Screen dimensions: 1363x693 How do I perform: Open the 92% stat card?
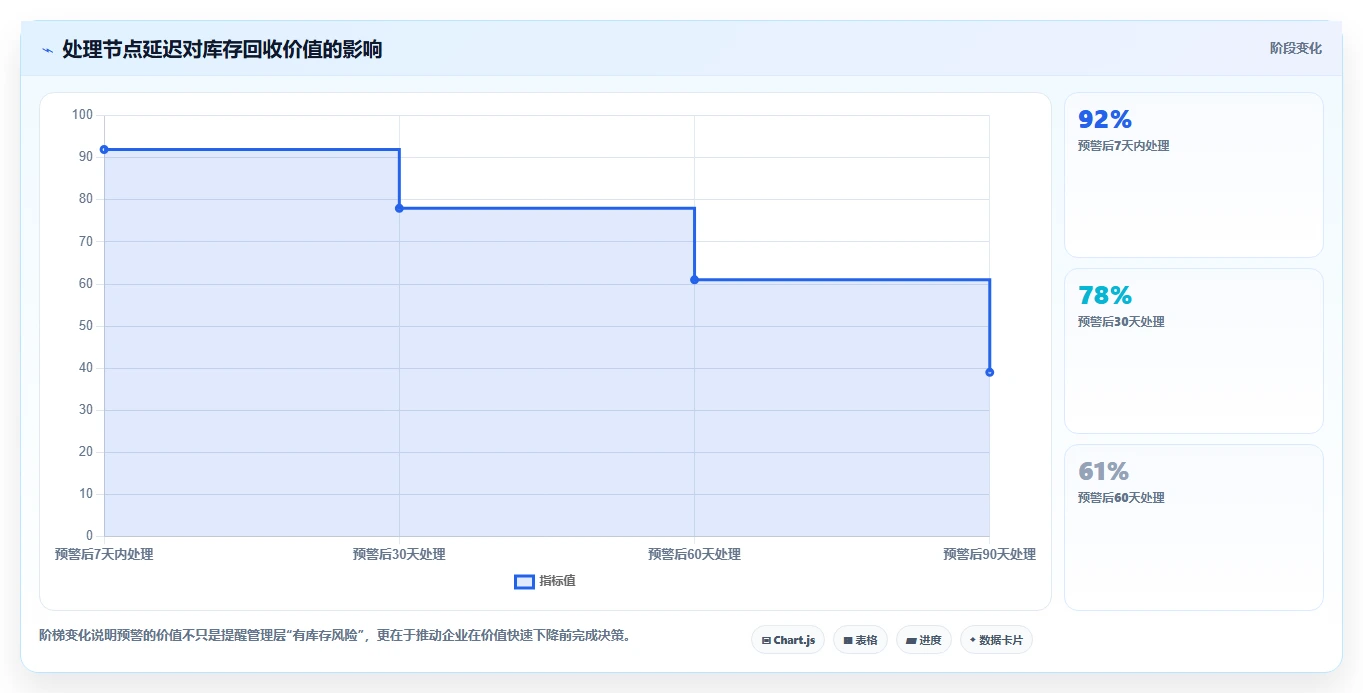[1194, 175]
